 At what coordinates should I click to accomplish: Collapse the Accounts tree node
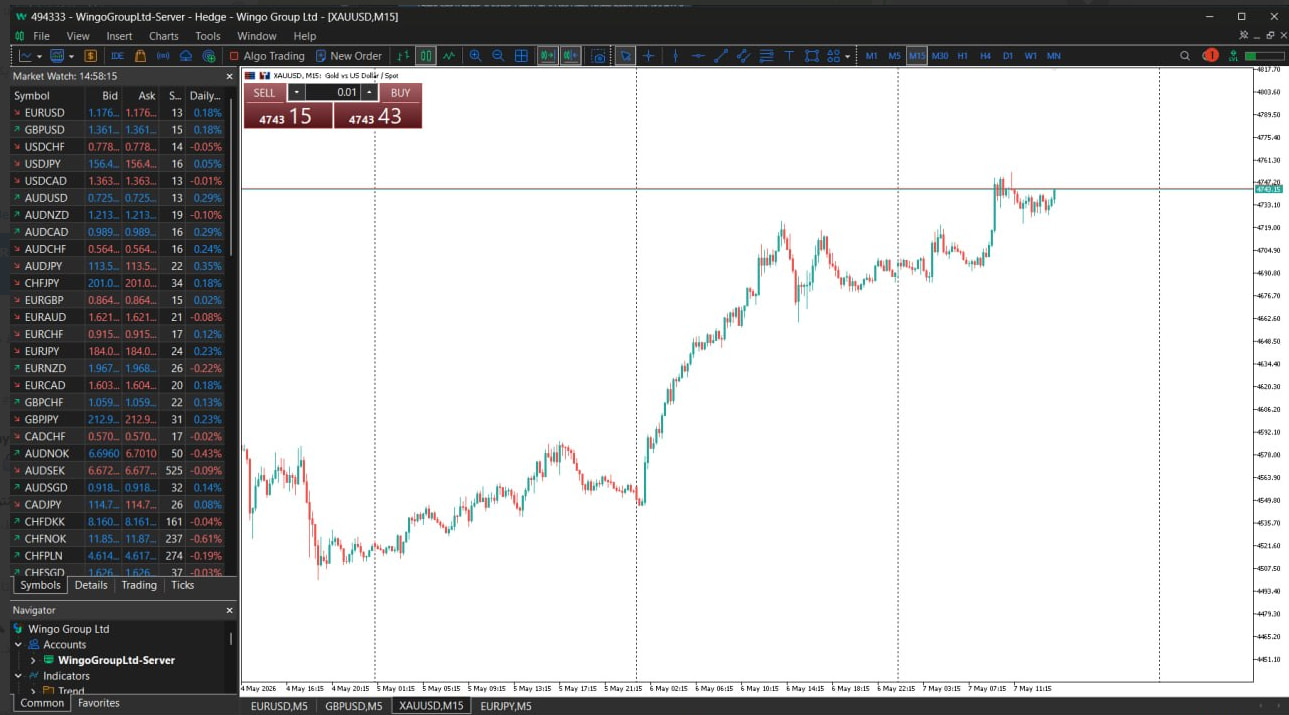click(18, 645)
